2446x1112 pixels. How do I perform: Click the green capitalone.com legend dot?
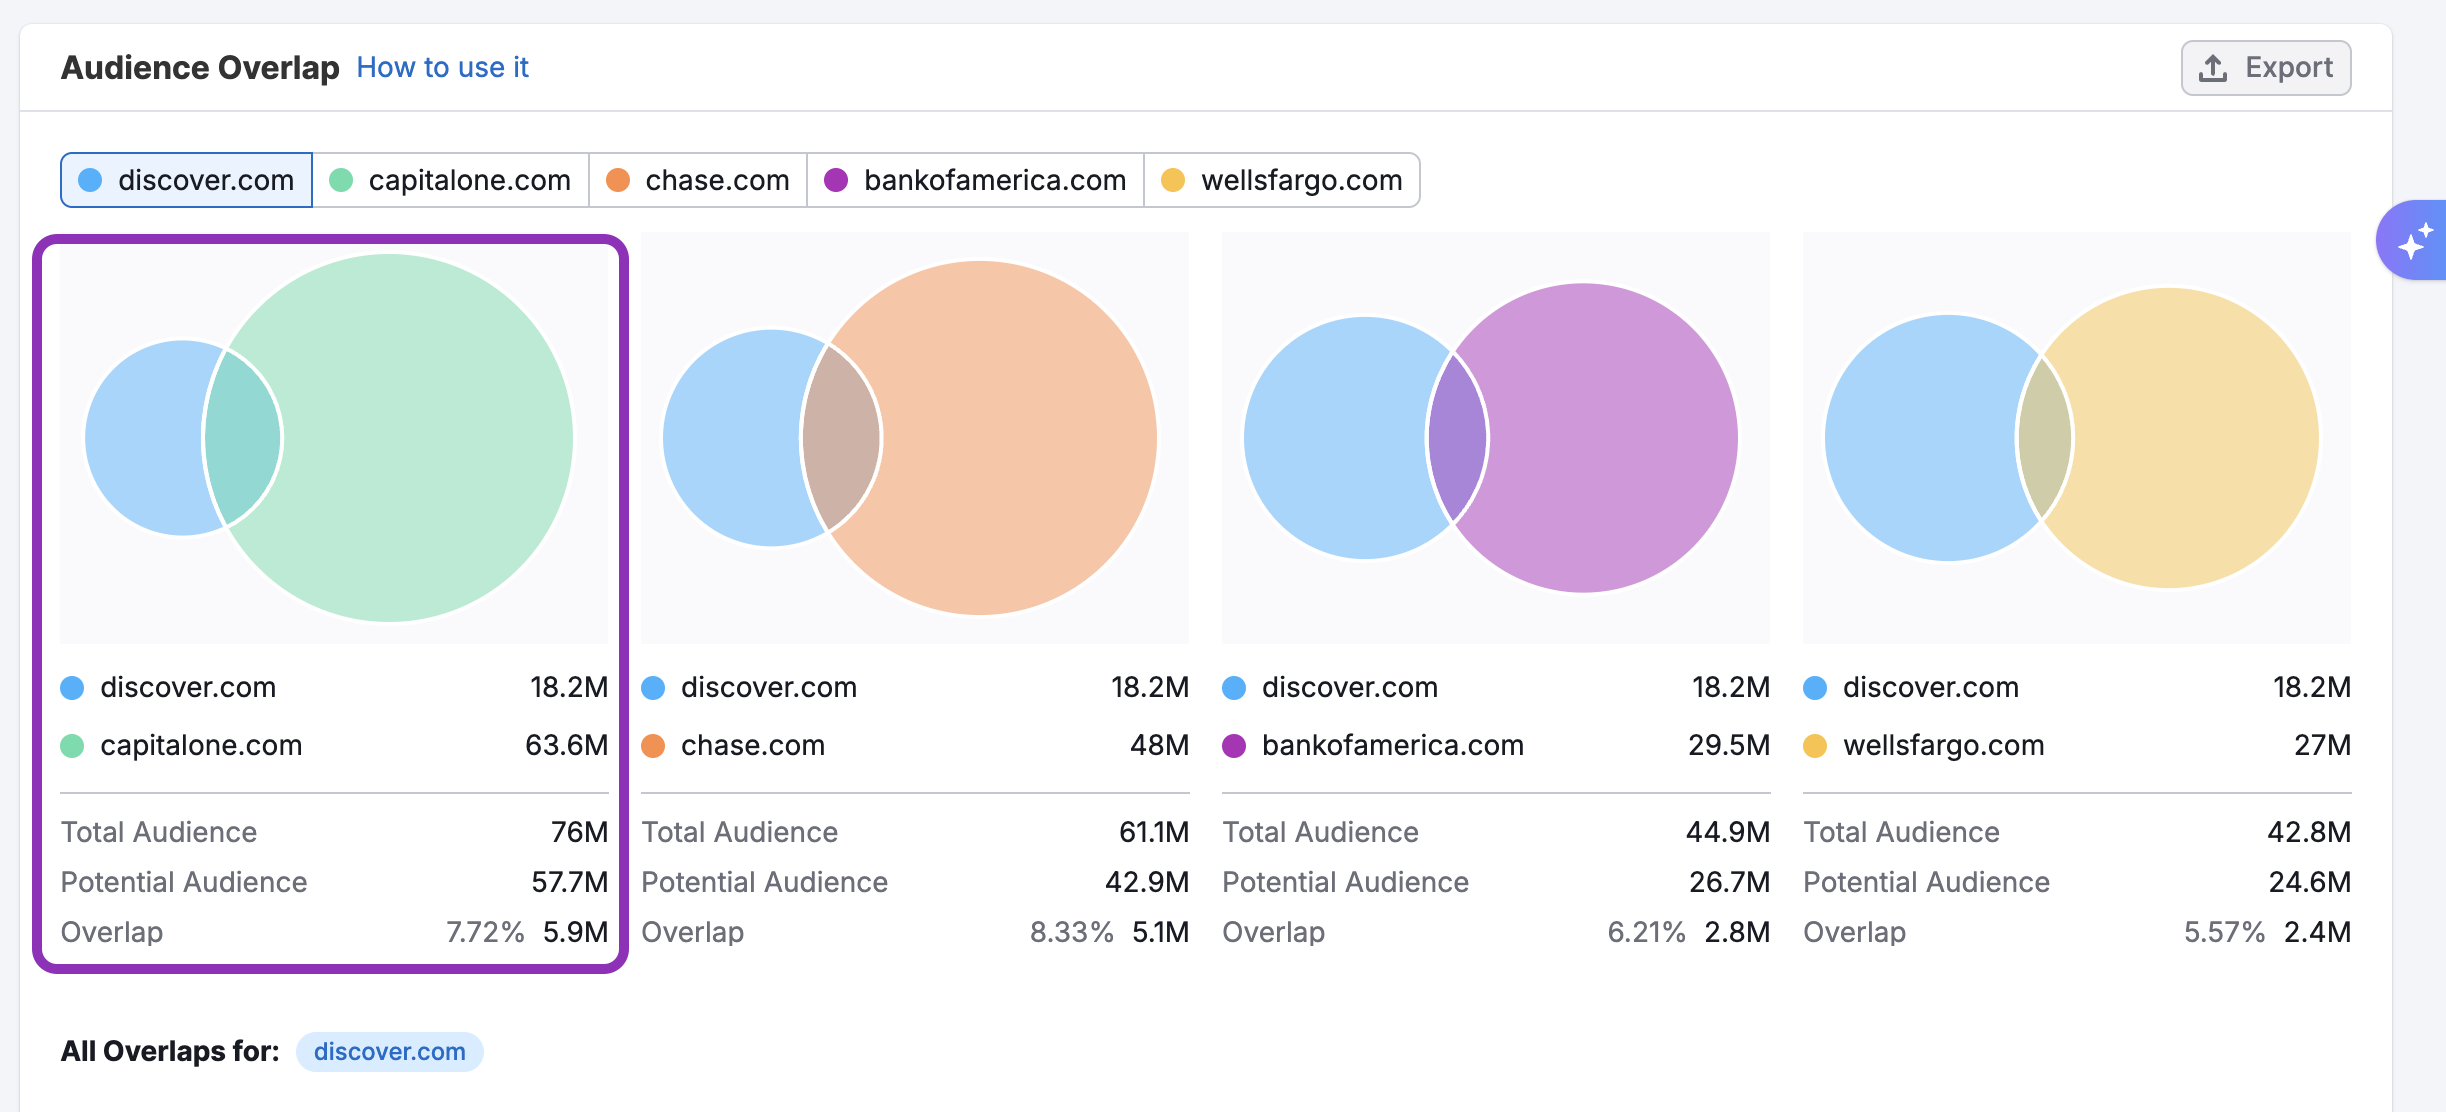72,746
